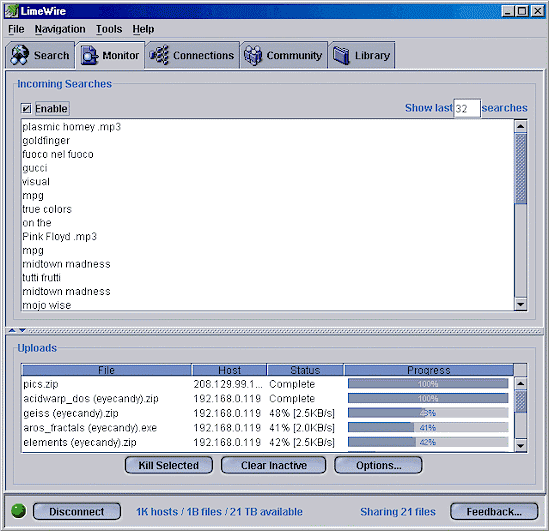Switch to the Connections tab
The height and width of the screenshot is (532, 550).
click(x=193, y=55)
